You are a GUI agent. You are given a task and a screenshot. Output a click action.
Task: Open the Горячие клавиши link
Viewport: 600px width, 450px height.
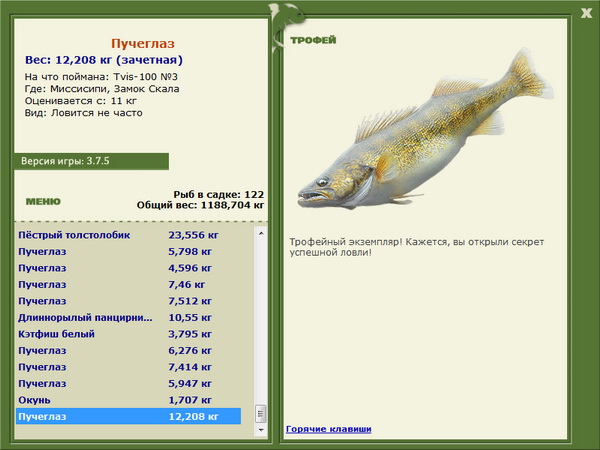click(328, 429)
